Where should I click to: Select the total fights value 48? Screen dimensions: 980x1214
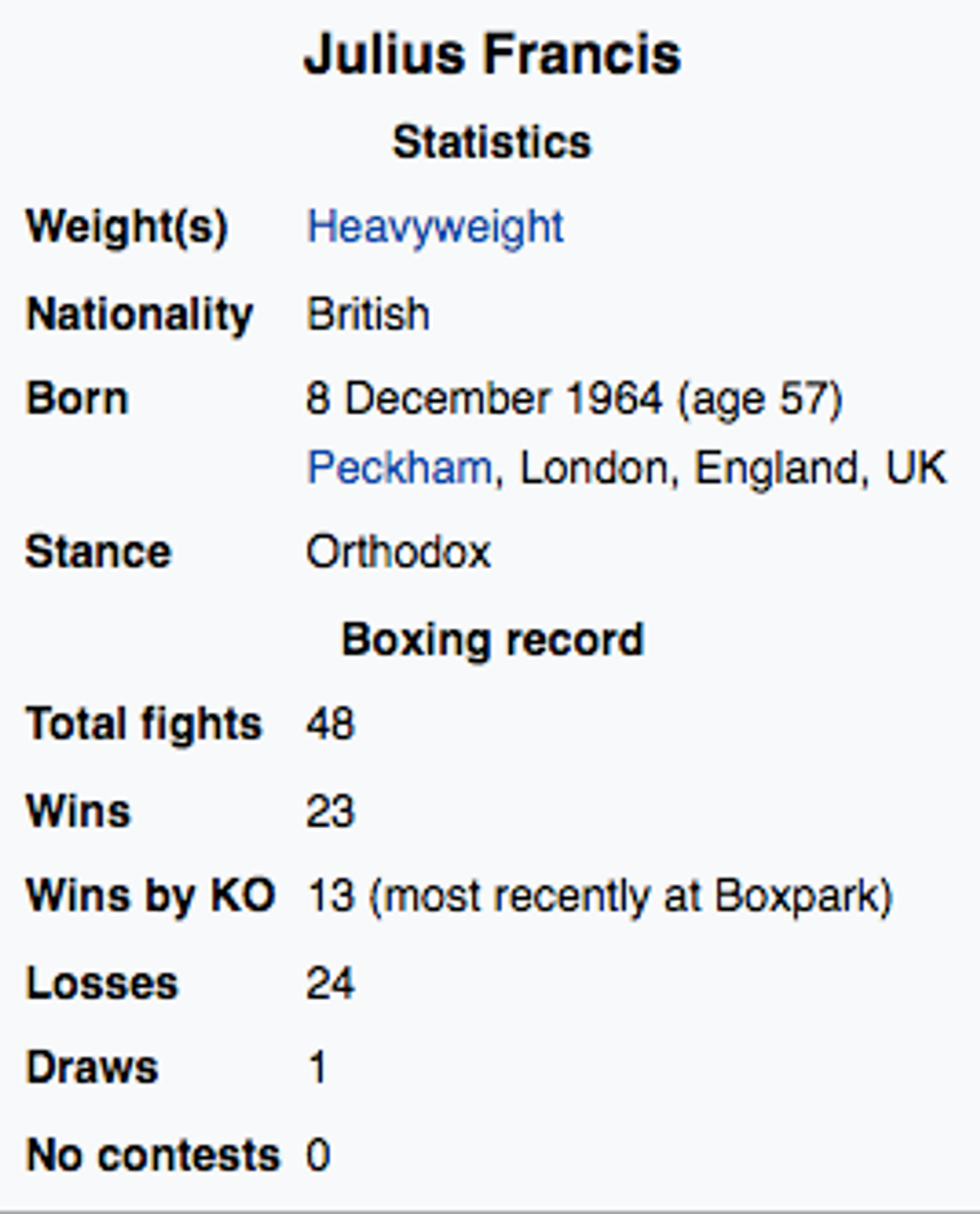pos(330,724)
